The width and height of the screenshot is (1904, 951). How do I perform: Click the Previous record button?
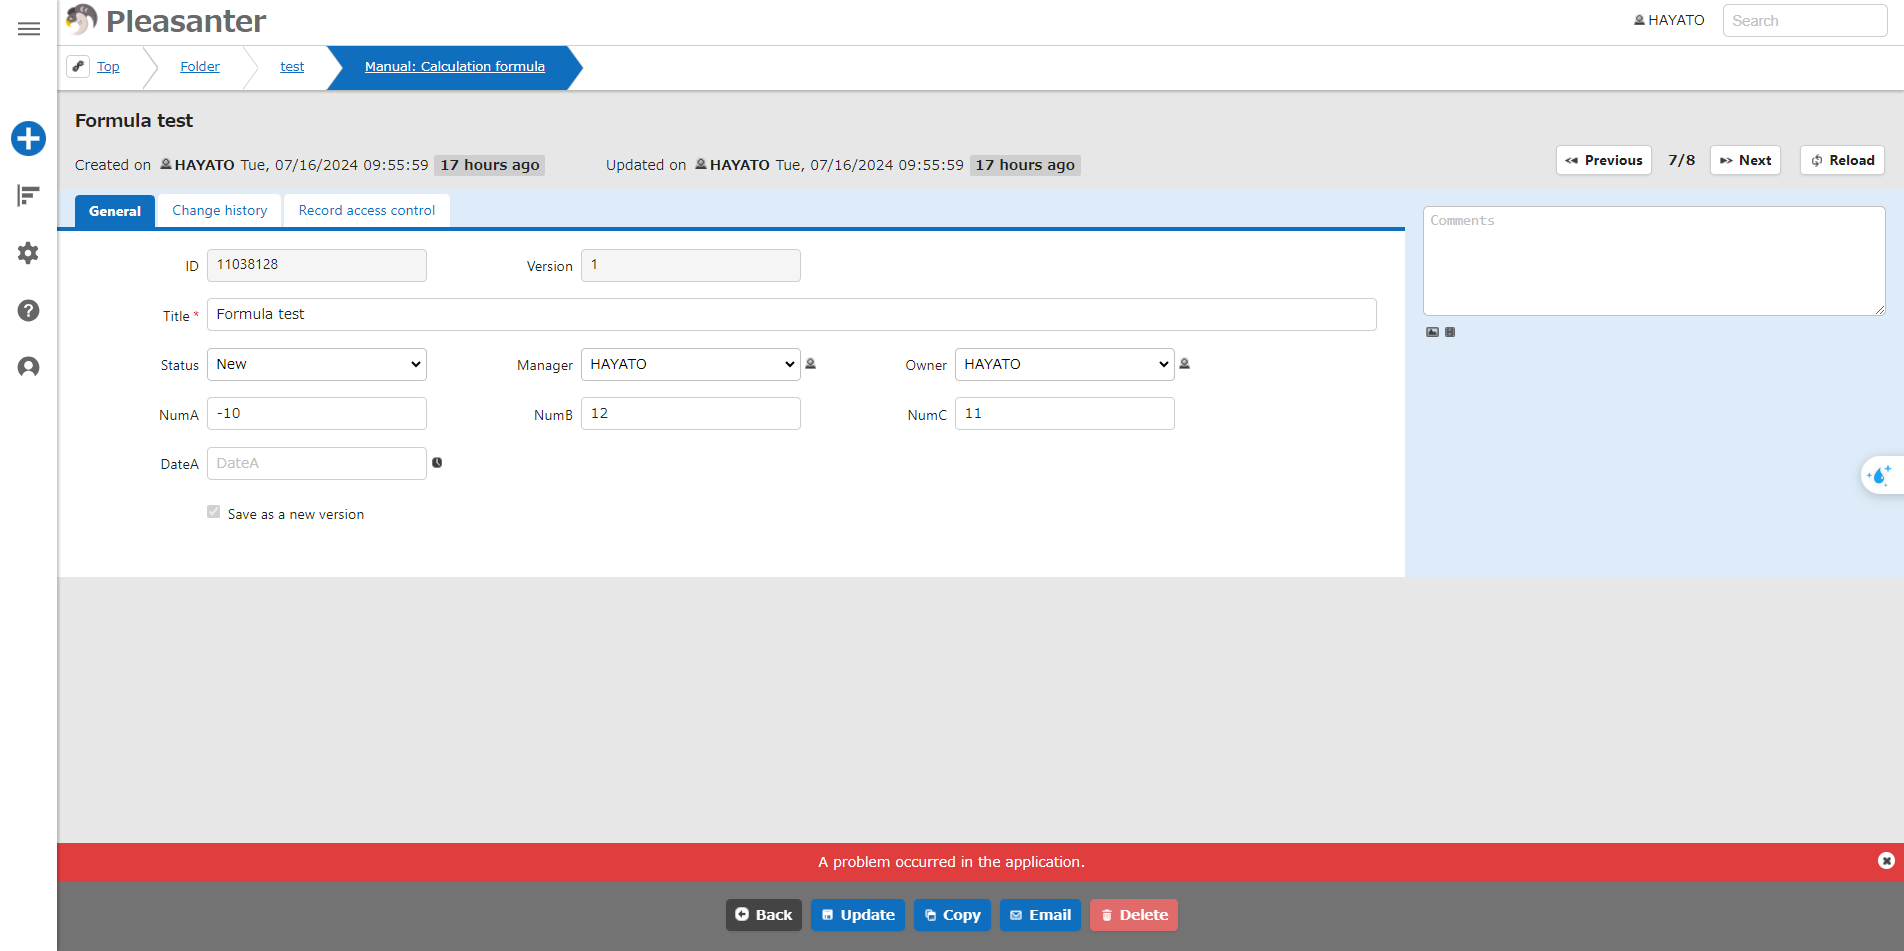tap(1604, 160)
